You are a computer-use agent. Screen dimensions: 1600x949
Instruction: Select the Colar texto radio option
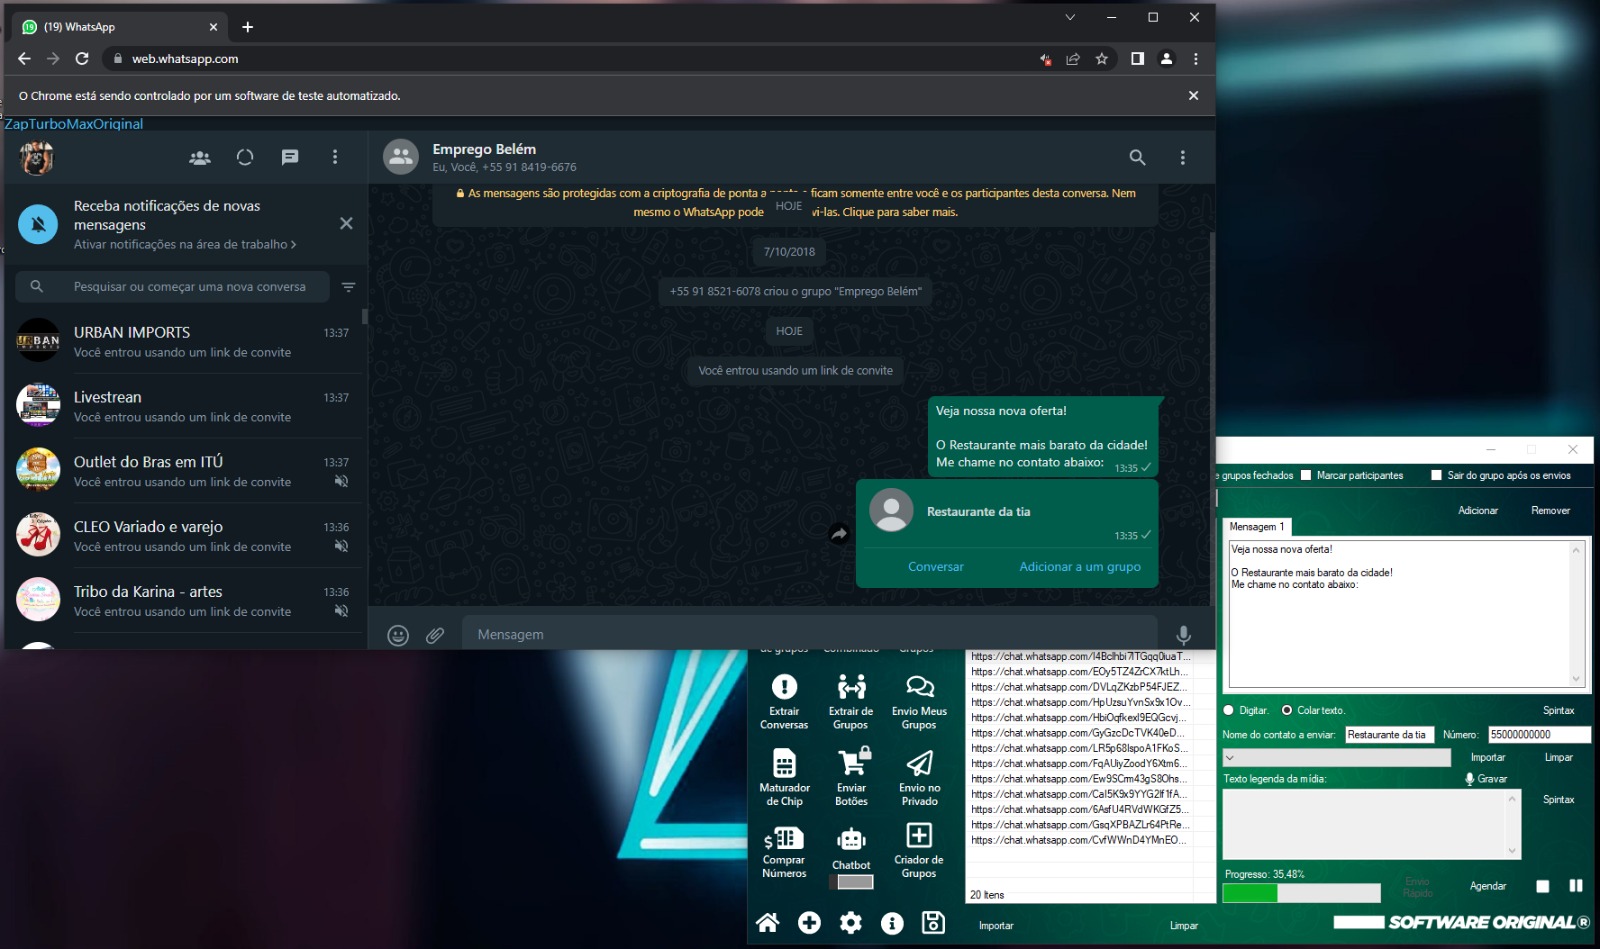[x=1287, y=710]
